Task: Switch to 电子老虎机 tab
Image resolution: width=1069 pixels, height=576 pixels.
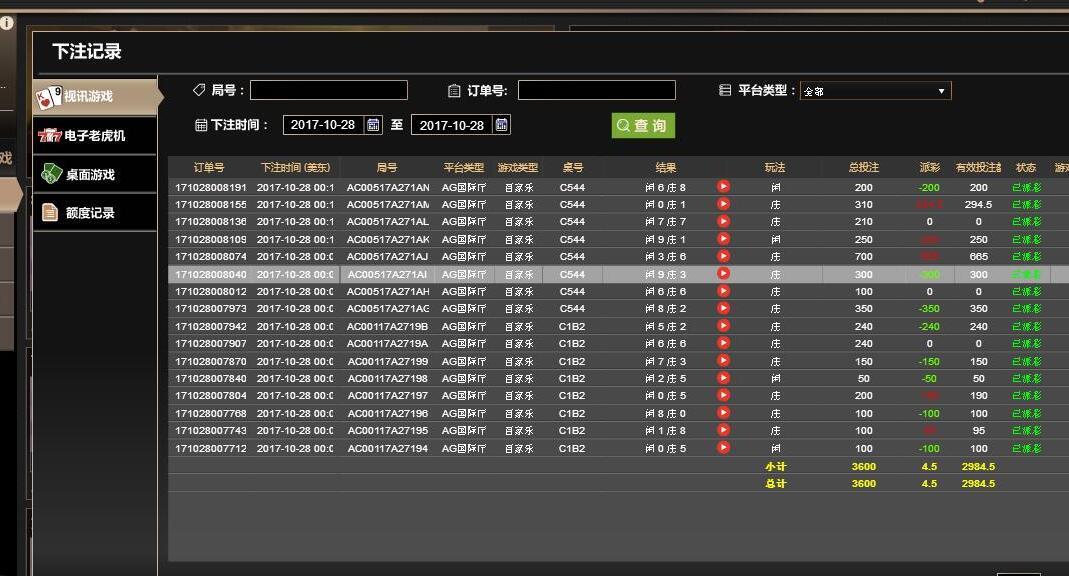Action: (x=95, y=136)
